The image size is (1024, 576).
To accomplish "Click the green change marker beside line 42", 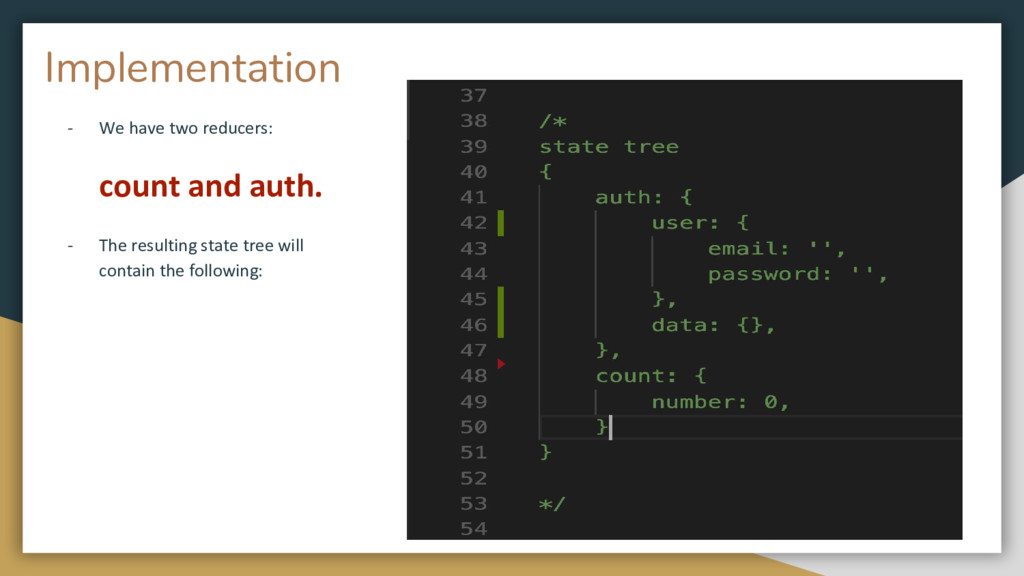I will point(501,223).
